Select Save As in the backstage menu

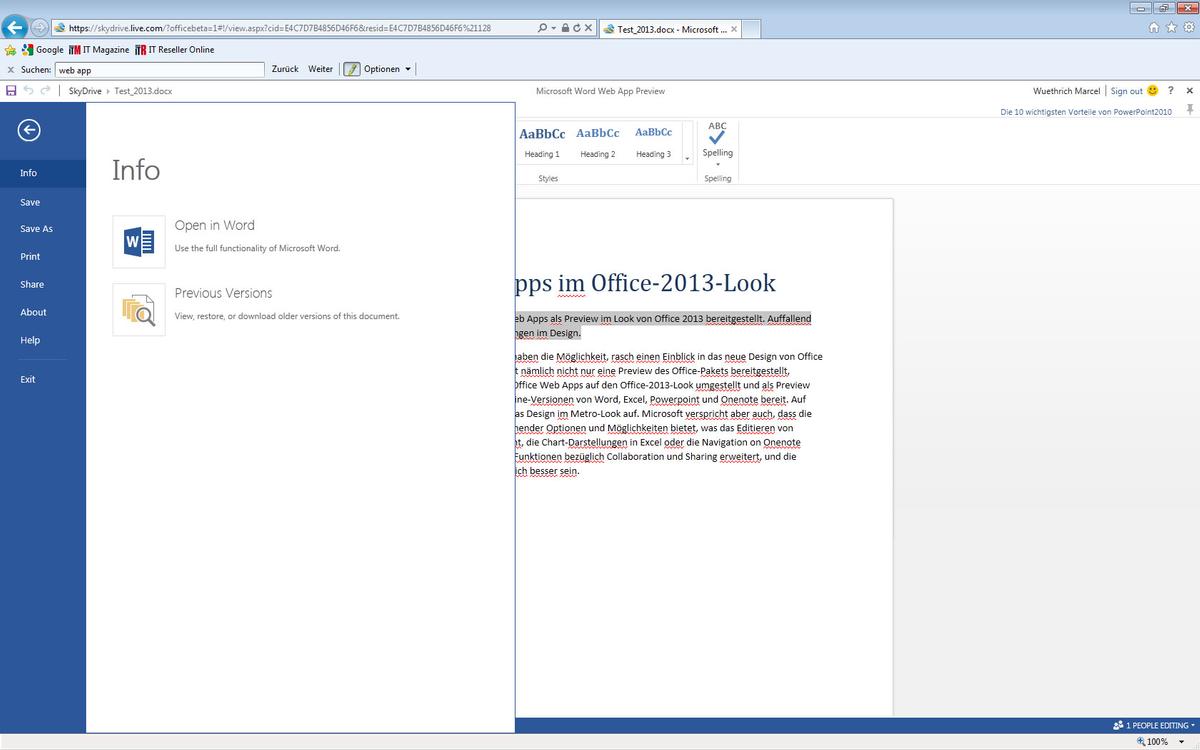[x=43, y=229]
